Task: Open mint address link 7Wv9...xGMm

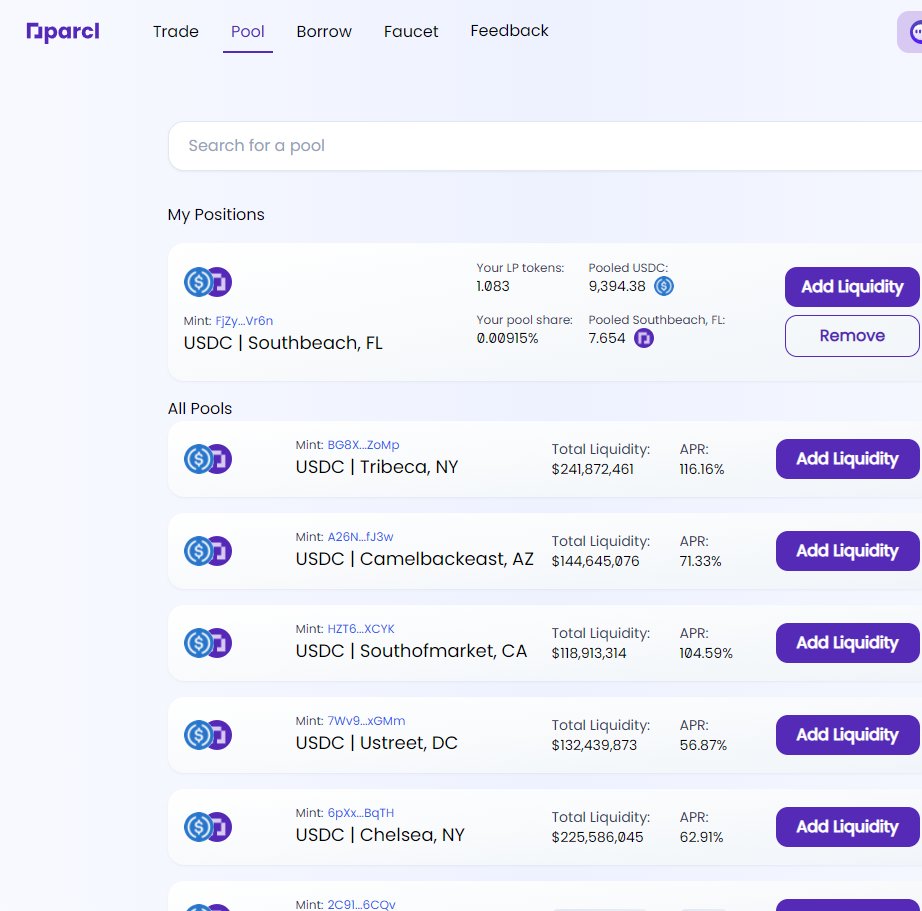Action: [x=366, y=721]
